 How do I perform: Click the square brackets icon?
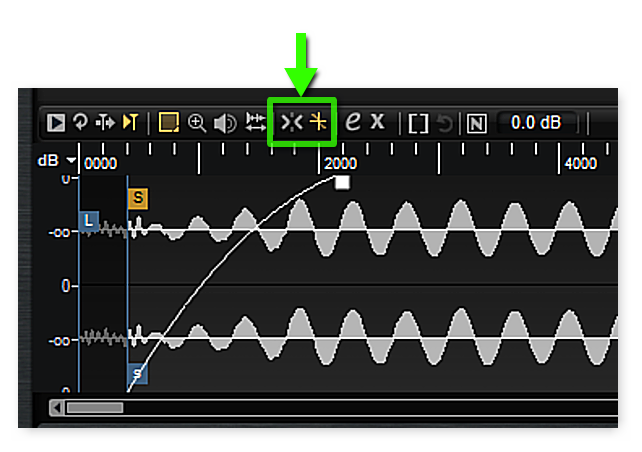(418, 123)
